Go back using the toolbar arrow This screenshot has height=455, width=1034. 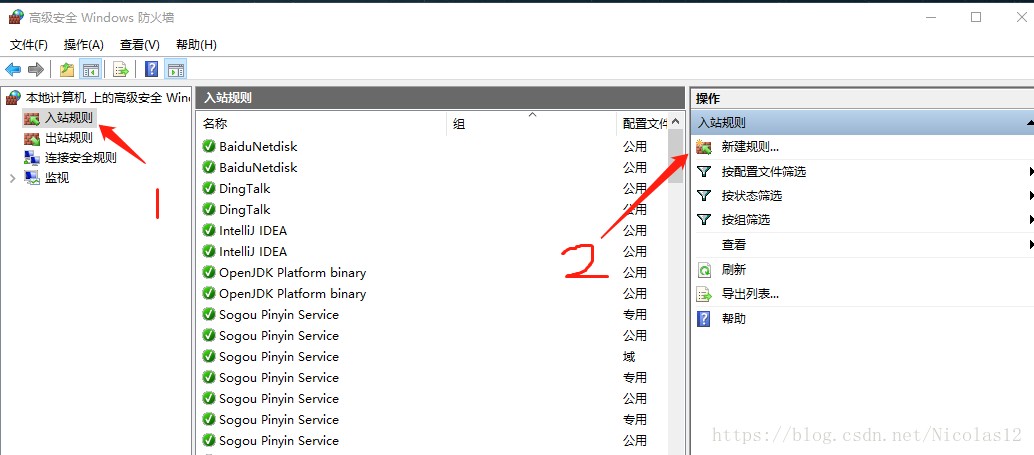(13, 69)
